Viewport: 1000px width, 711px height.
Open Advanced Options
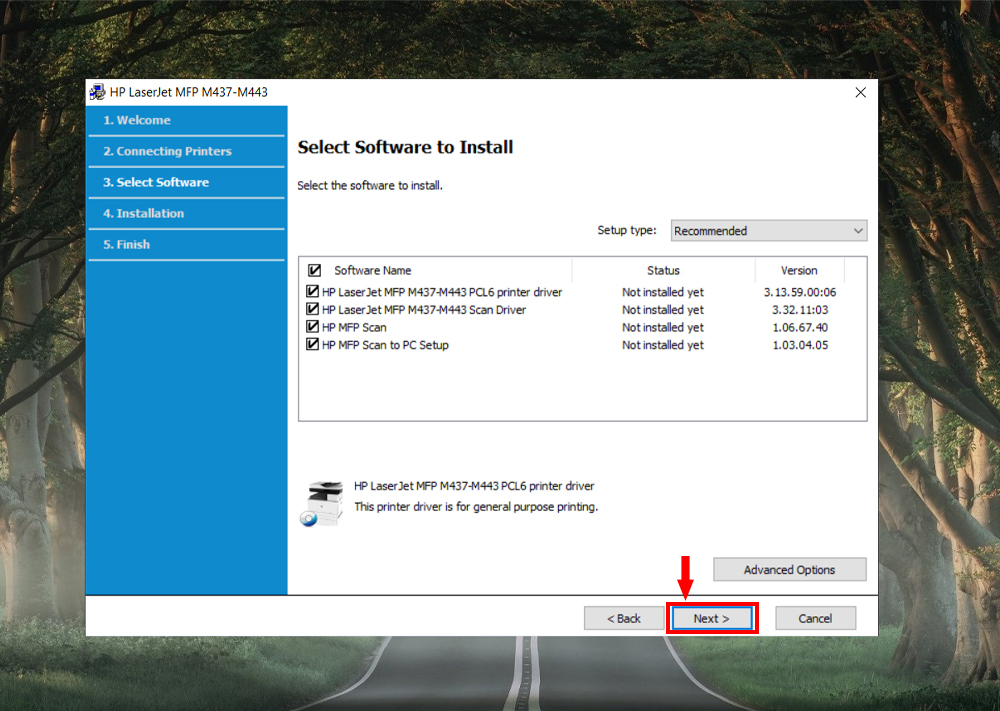click(x=790, y=569)
